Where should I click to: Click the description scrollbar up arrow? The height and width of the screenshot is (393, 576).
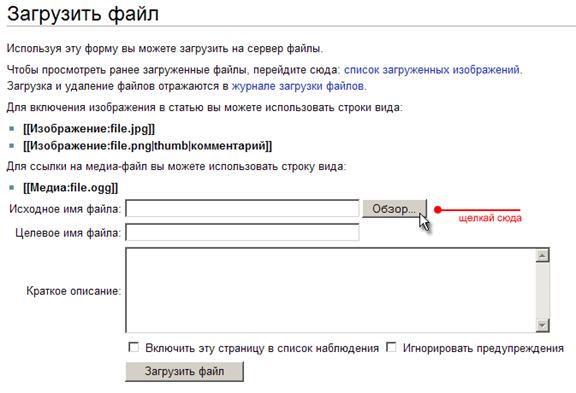(542, 255)
